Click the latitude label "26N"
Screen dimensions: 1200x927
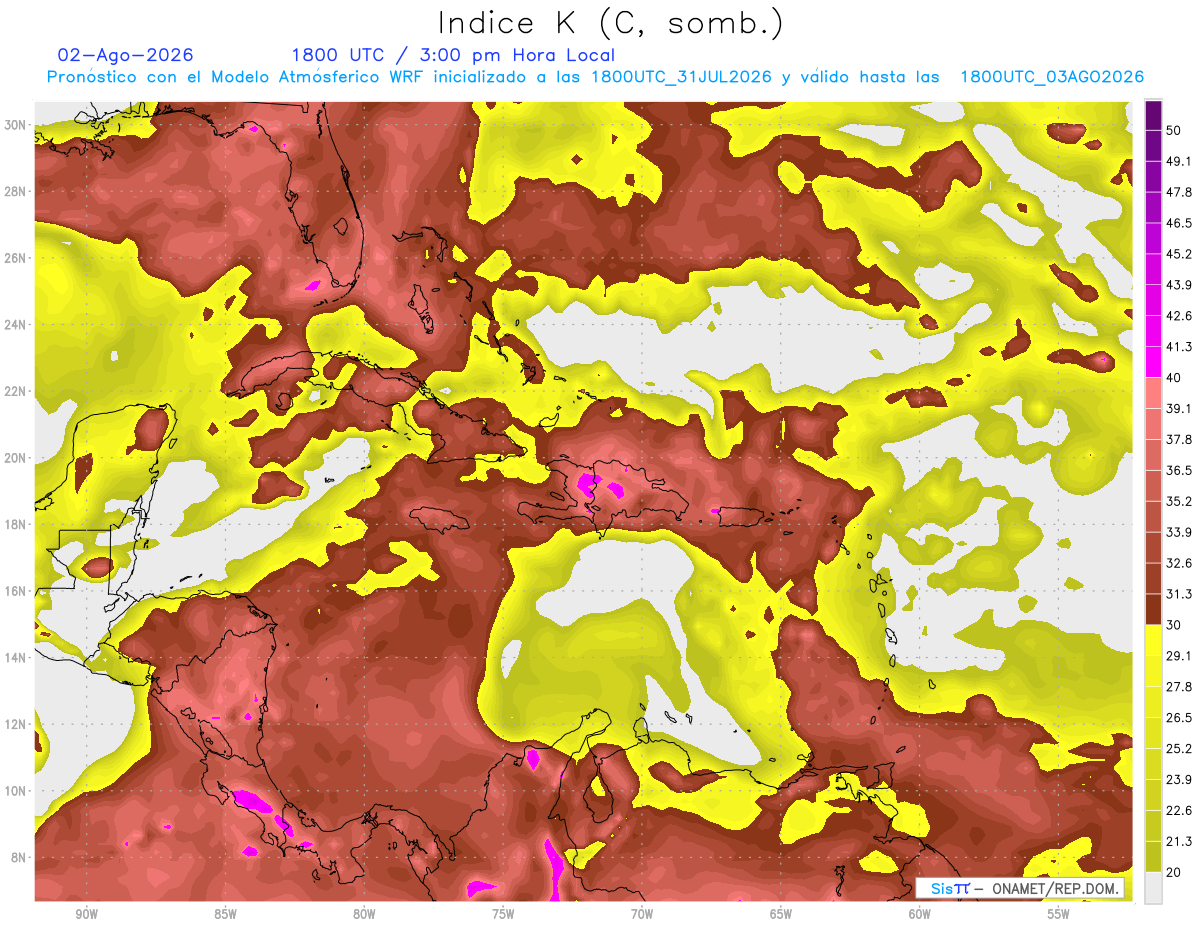coord(14,258)
